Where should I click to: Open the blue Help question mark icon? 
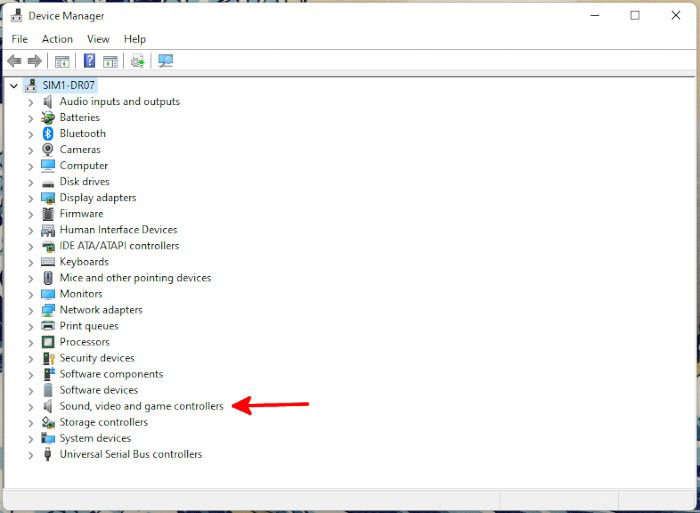(x=89, y=61)
